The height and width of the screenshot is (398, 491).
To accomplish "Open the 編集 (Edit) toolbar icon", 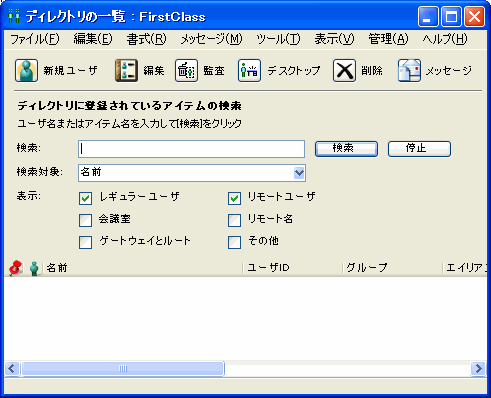I will pyautogui.click(x=126, y=70).
